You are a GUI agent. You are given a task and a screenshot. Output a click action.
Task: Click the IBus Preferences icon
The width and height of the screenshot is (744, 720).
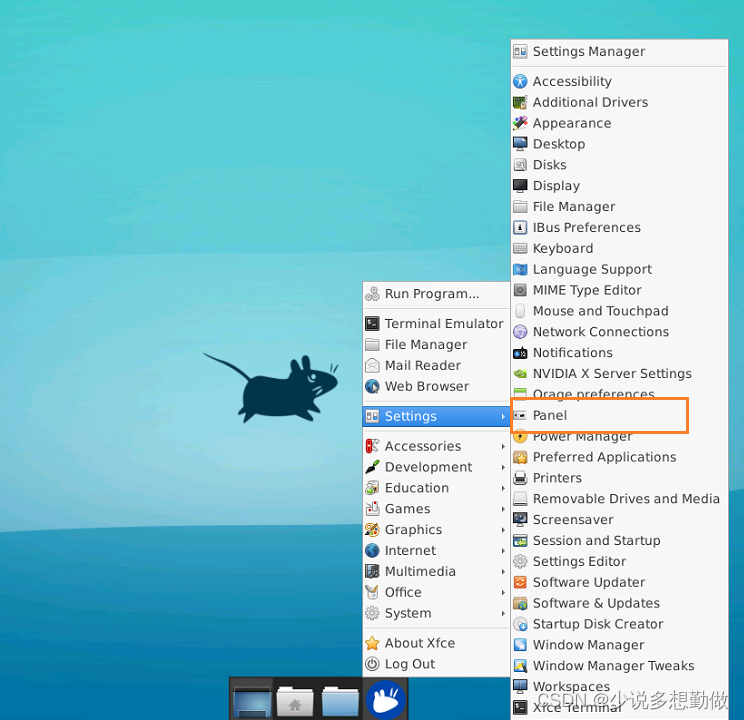click(520, 228)
